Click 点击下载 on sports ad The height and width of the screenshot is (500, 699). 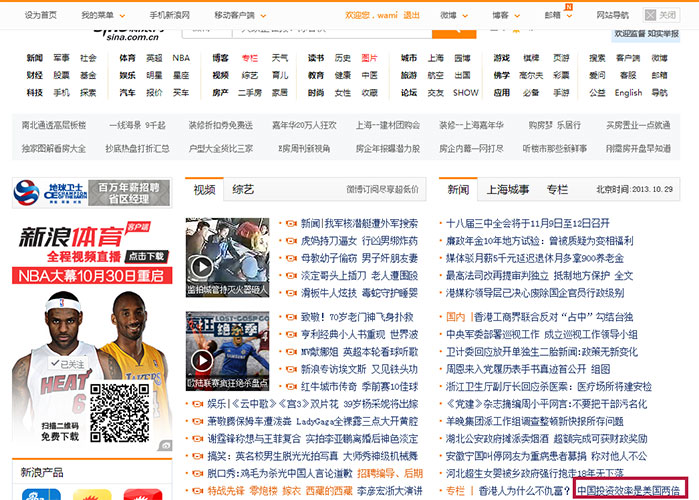point(147,256)
